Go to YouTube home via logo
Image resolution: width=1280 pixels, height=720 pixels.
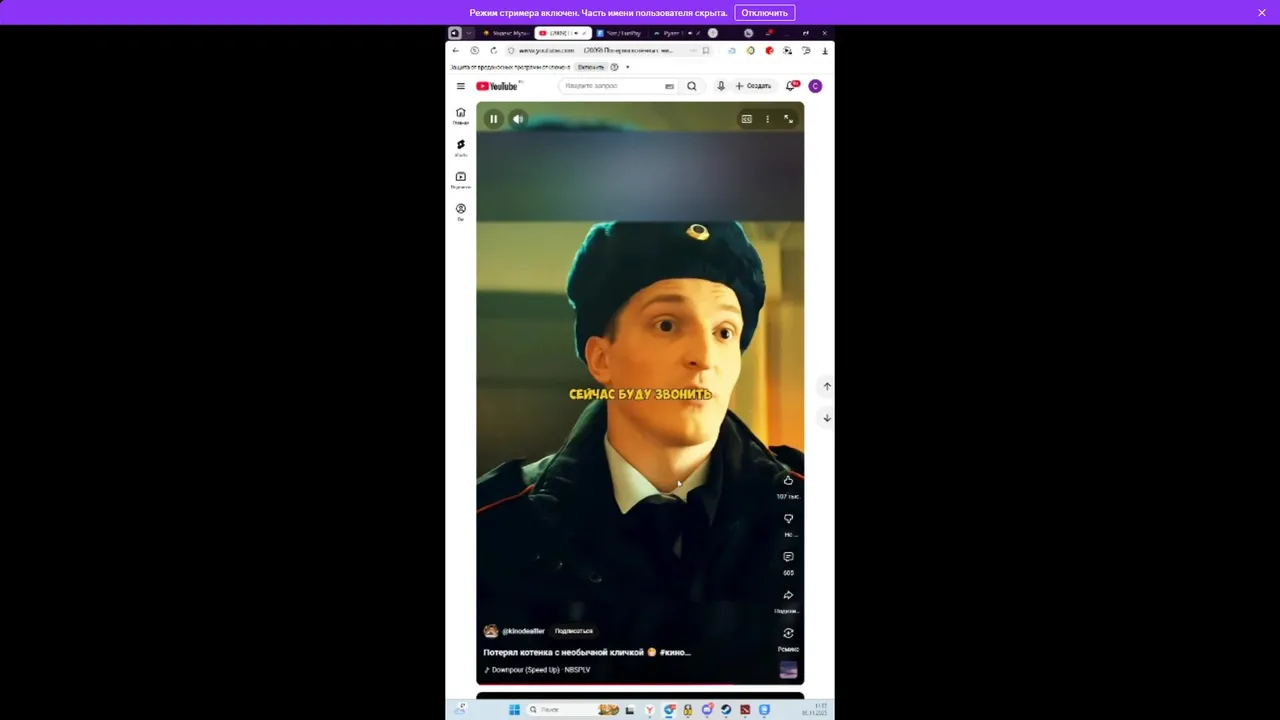point(497,86)
